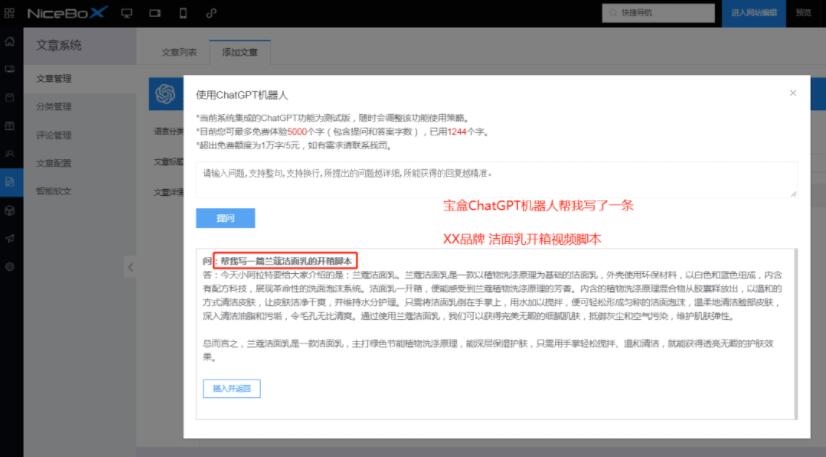Open the gift box icon in sidebar
The height and width of the screenshot is (457, 826).
9,126
